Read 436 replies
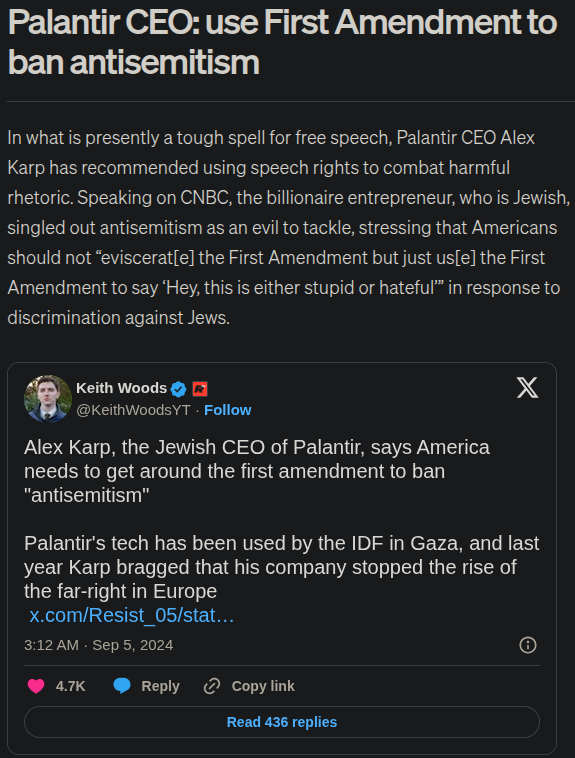The width and height of the screenshot is (575, 758). coord(282,722)
